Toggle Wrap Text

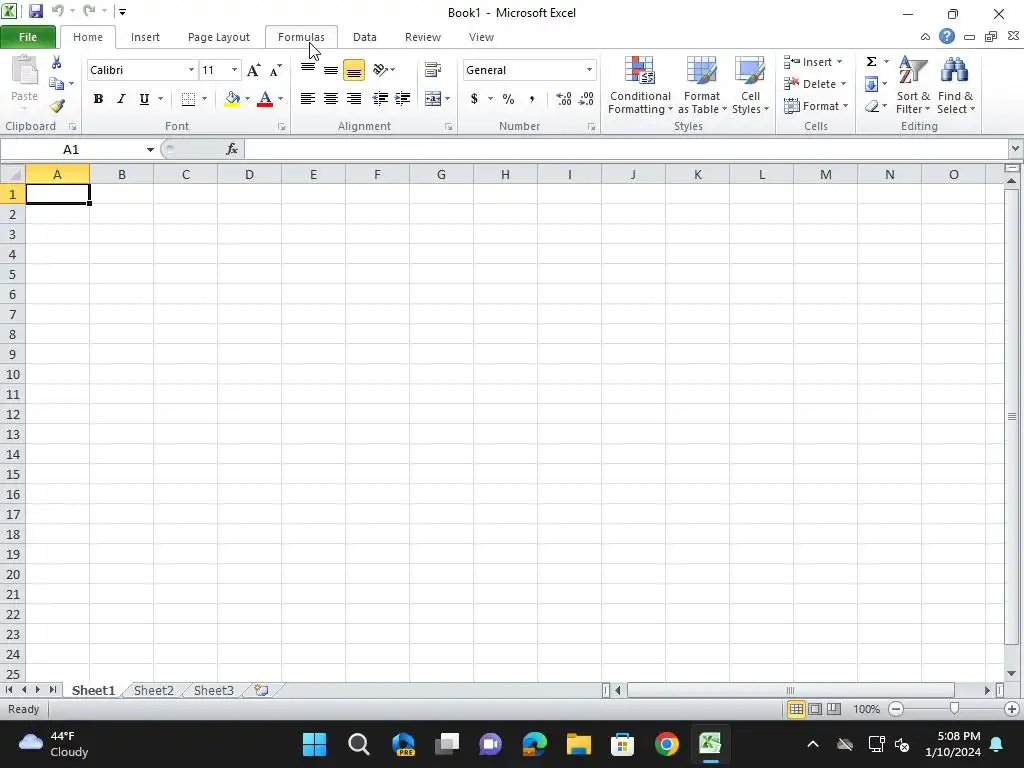coord(432,70)
